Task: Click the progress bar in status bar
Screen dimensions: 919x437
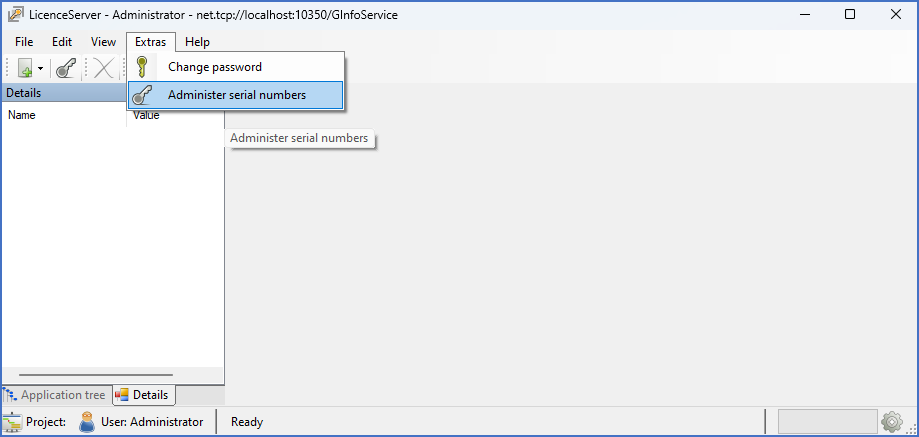Action: [x=828, y=421]
